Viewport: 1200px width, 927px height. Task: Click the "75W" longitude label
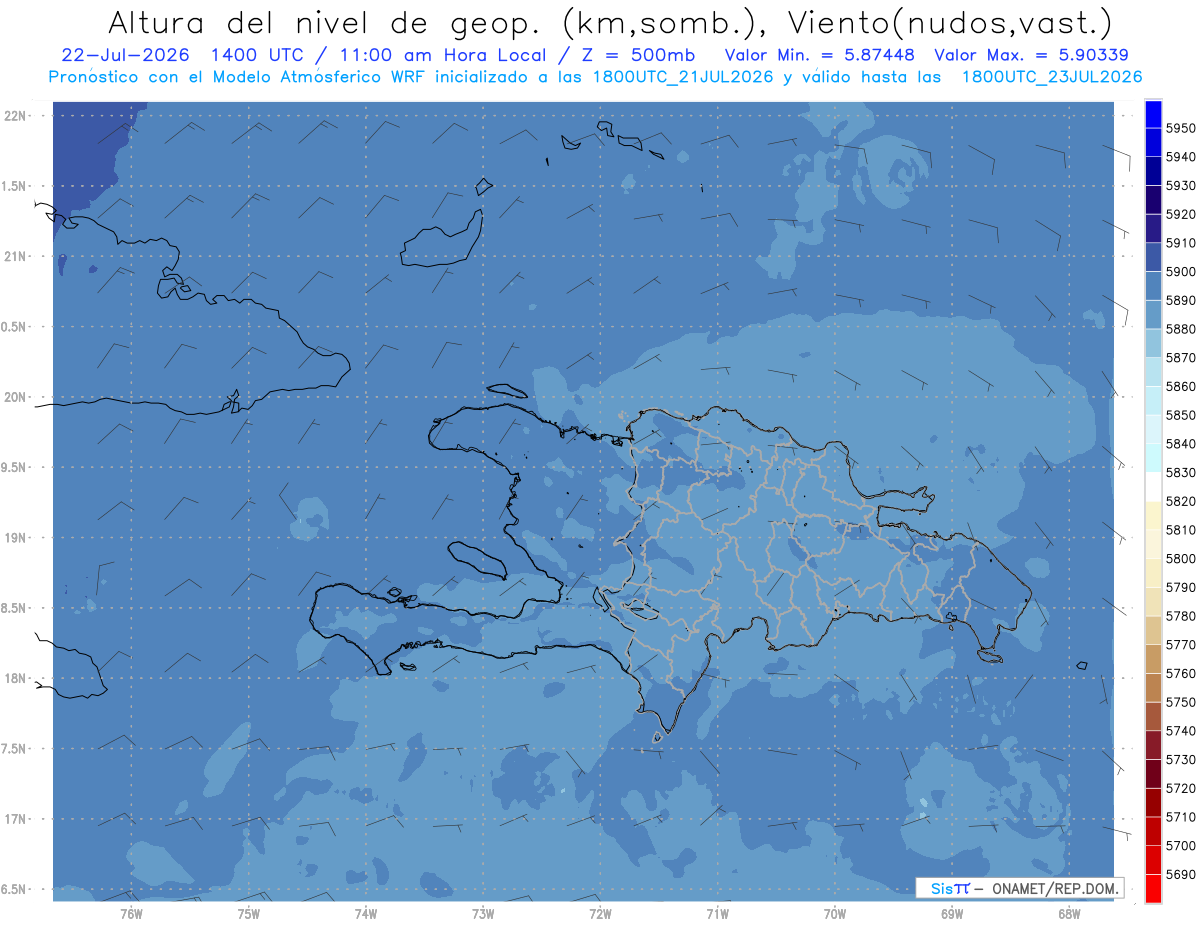[249, 914]
